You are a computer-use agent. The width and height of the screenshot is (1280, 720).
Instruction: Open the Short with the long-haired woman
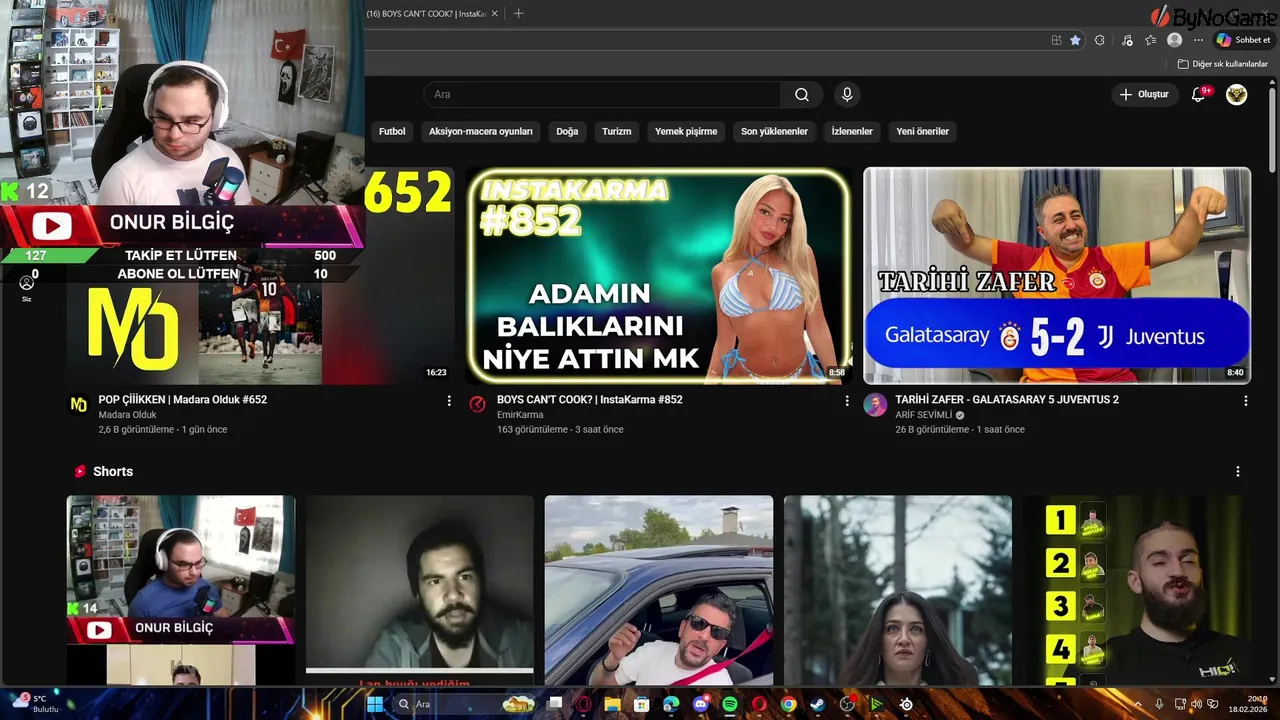tap(898, 590)
